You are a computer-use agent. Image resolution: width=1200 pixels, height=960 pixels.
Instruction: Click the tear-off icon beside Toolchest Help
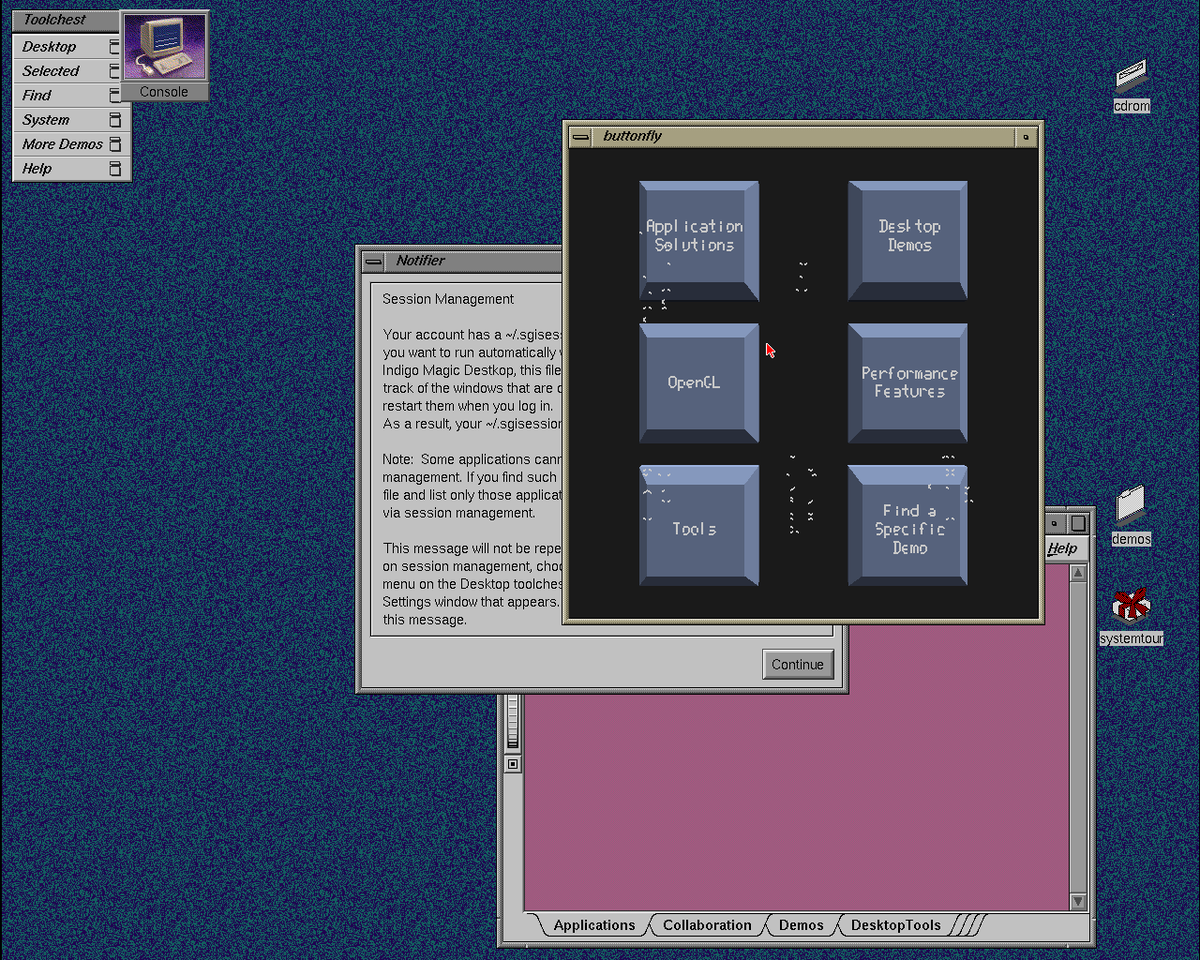pos(114,168)
